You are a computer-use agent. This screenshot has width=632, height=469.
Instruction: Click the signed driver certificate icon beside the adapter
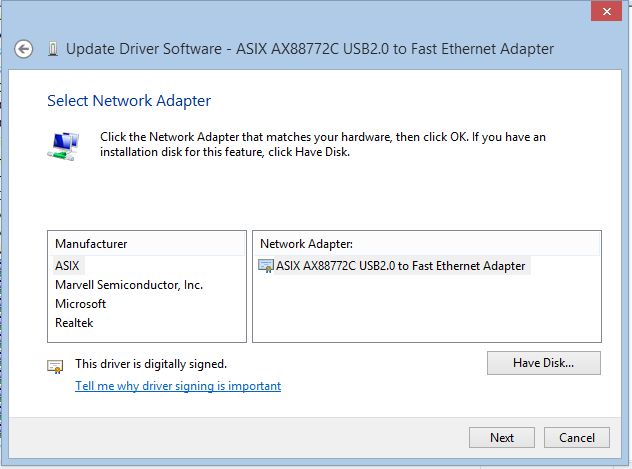click(266, 266)
